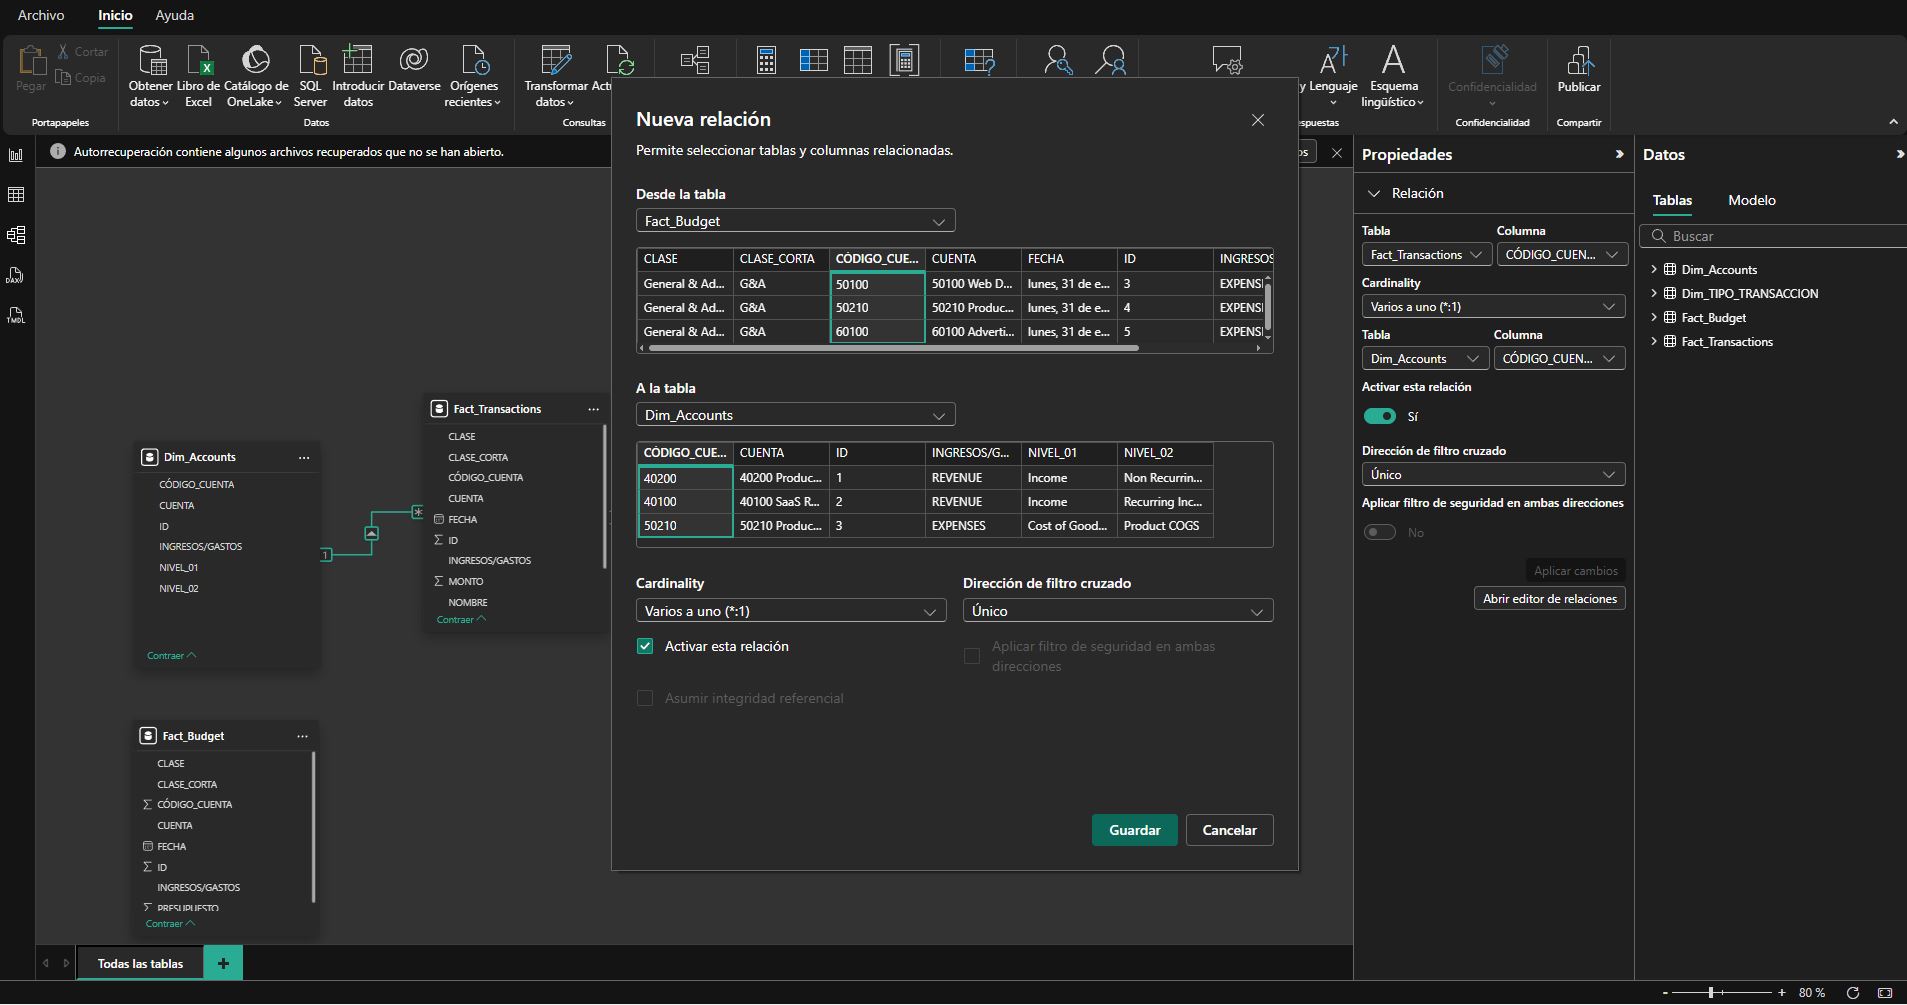Click the manage roles person-key icon
1907x1005 pixels.
[x=1057, y=61]
